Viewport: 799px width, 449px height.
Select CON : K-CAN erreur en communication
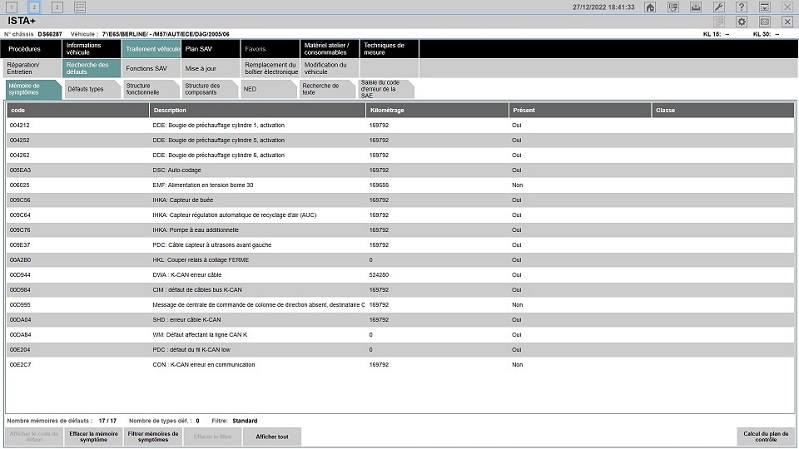pos(401,365)
